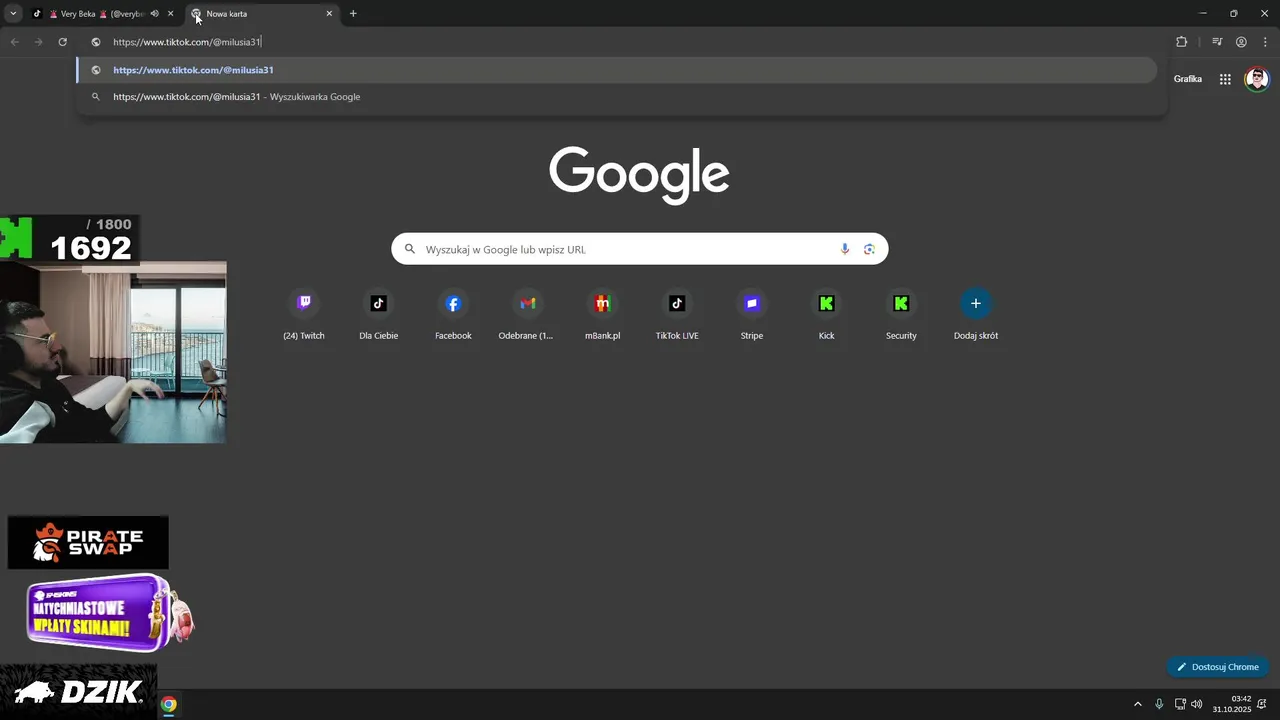Open Google Lens image search icon
This screenshot has height=720, width=1280.
point(869,249)
